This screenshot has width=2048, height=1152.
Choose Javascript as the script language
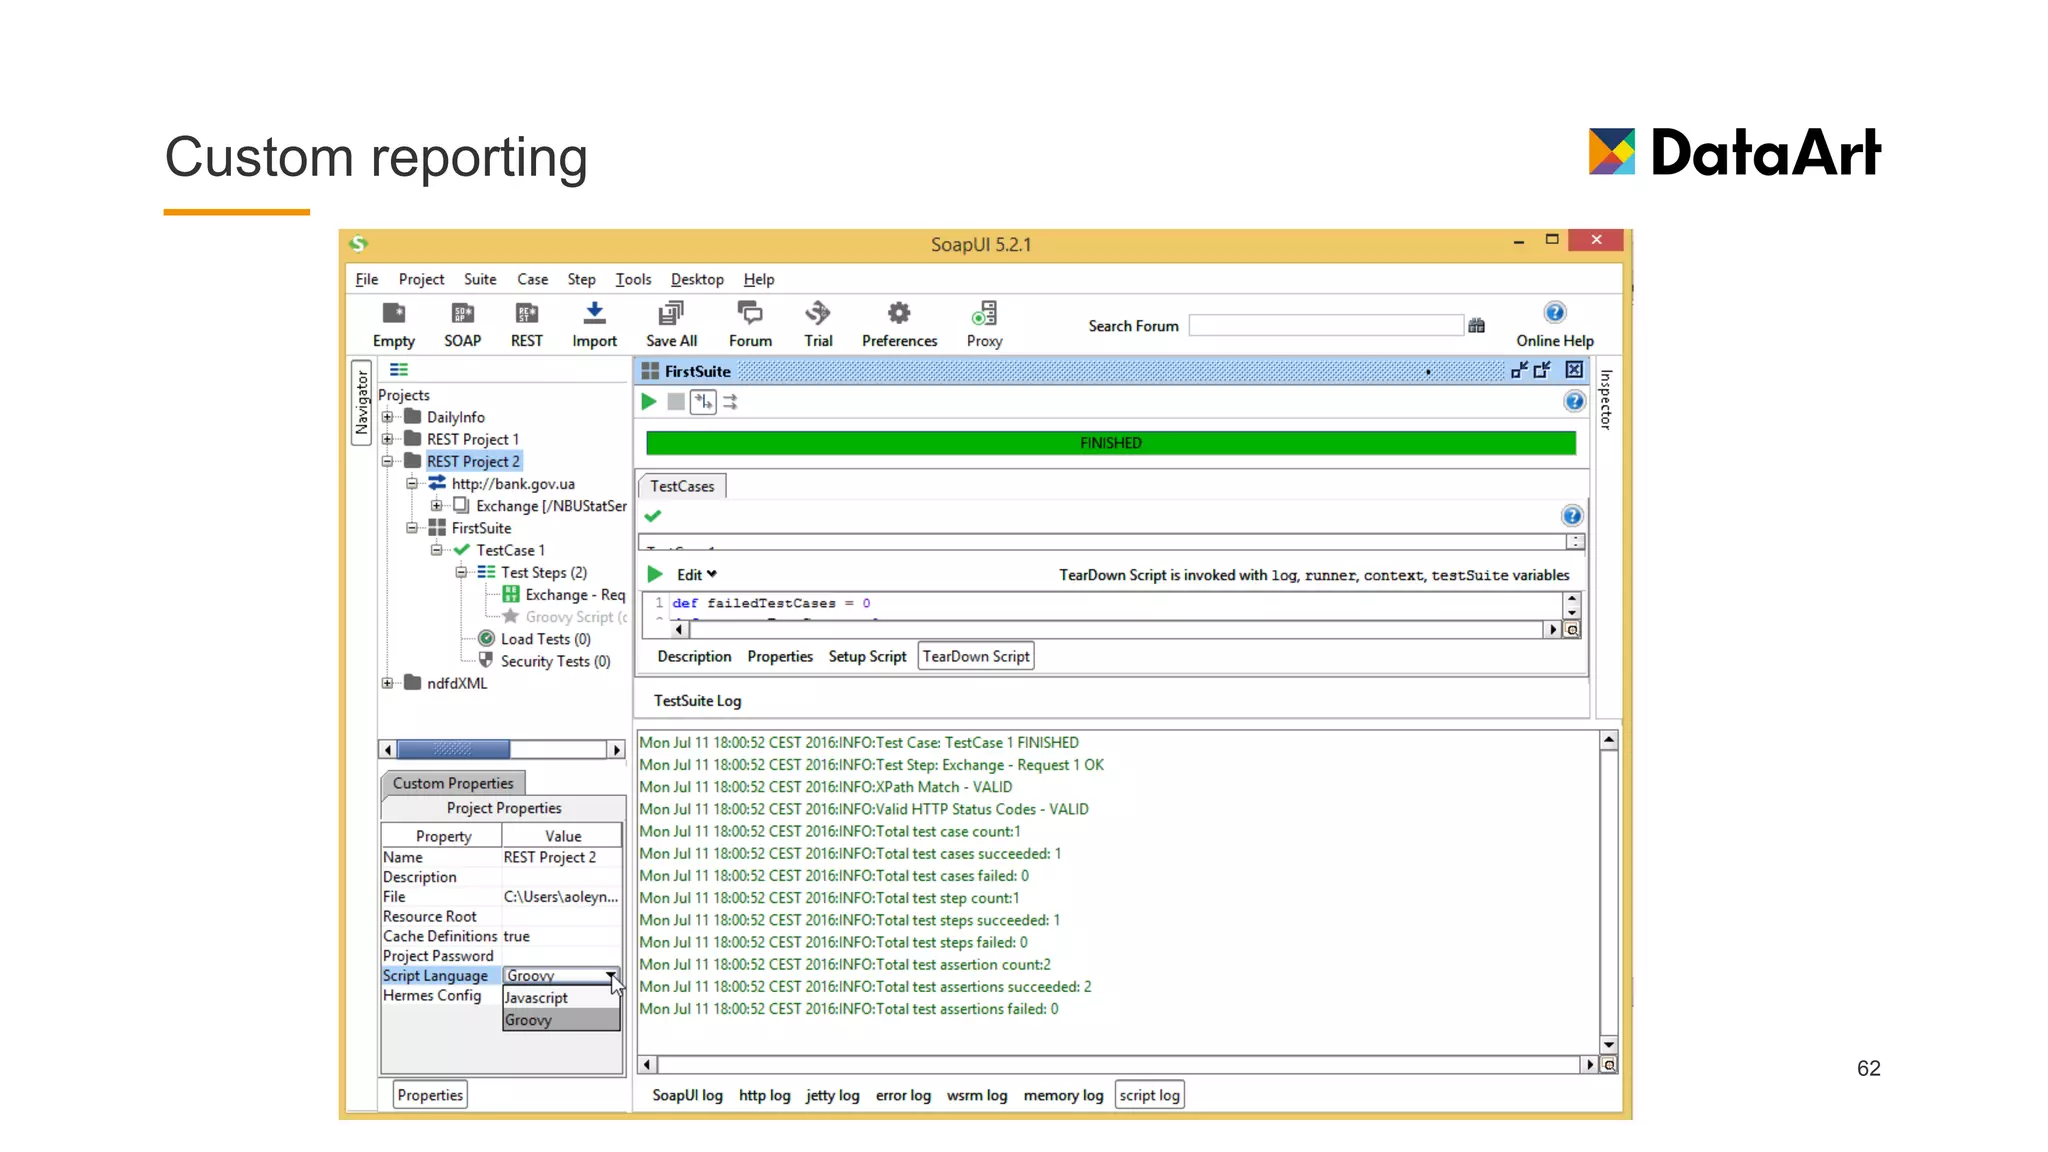point(561,998)
